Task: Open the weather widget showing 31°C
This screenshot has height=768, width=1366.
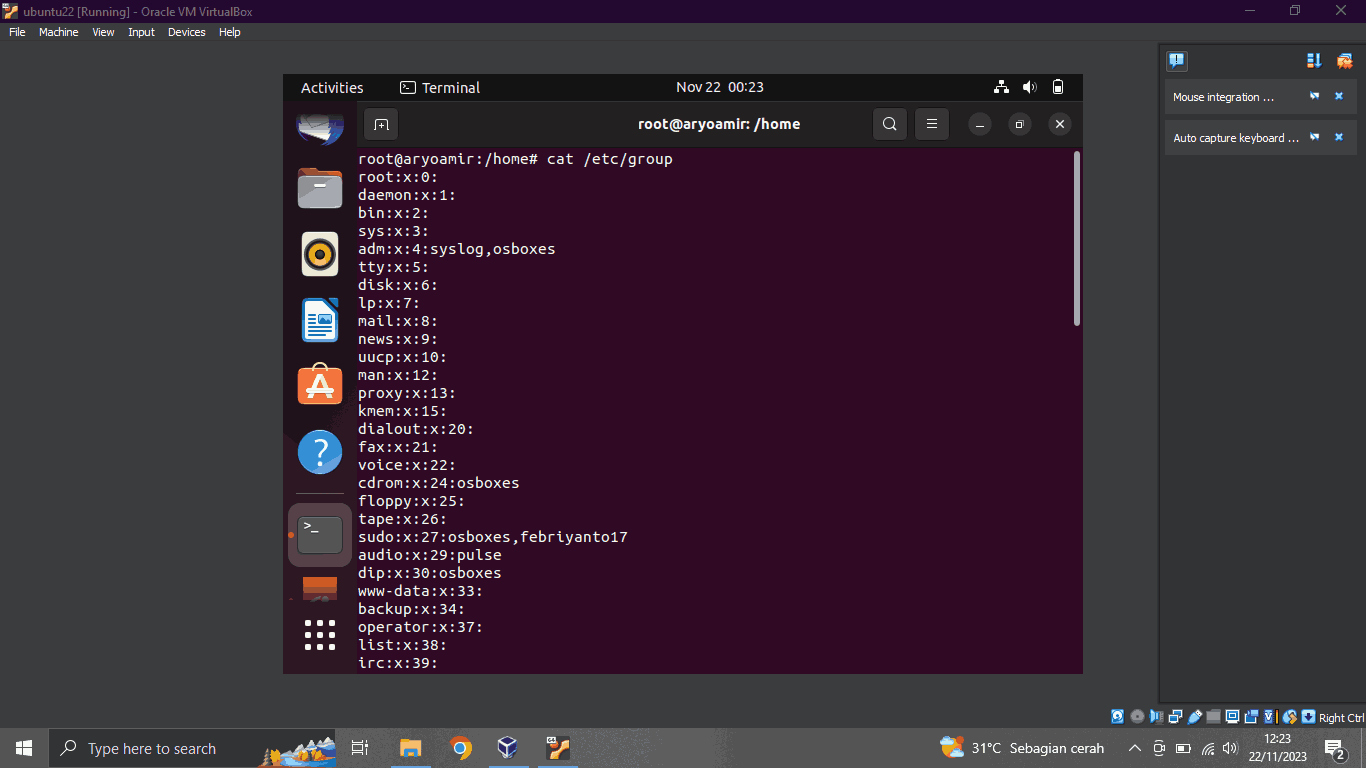Action: point(1022,748)
